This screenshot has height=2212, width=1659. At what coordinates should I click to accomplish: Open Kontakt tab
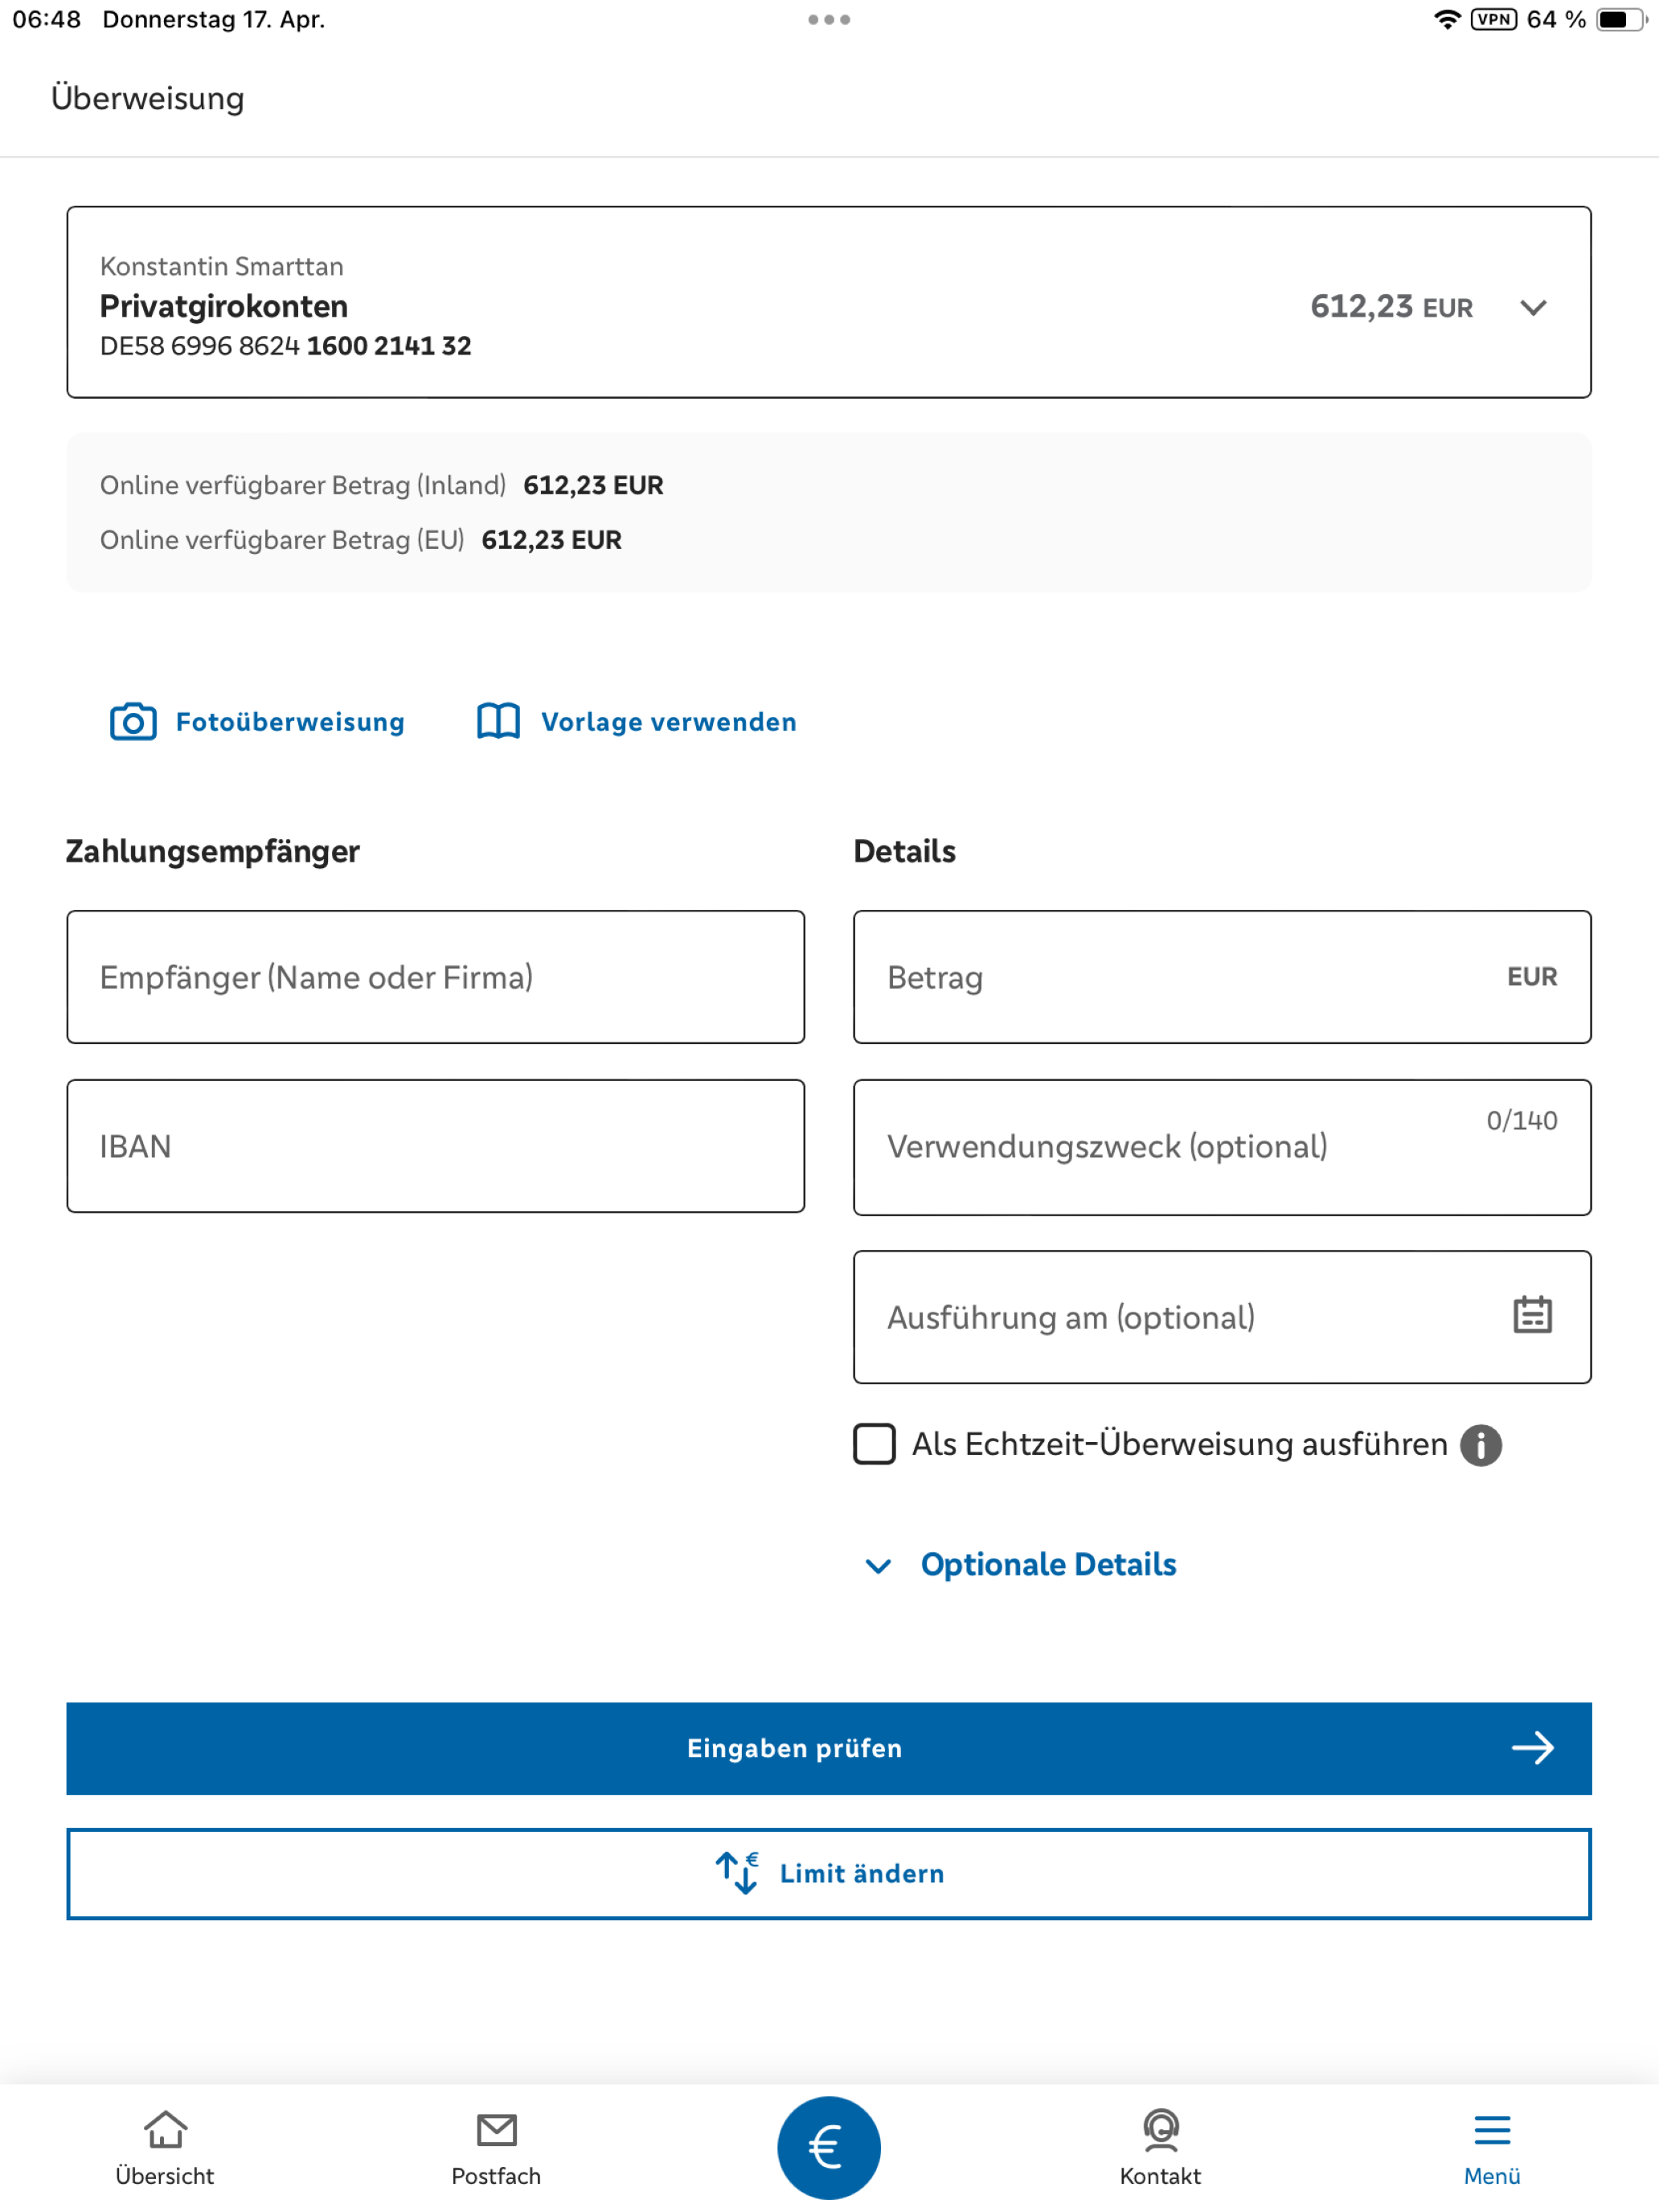(1160, 2148)
